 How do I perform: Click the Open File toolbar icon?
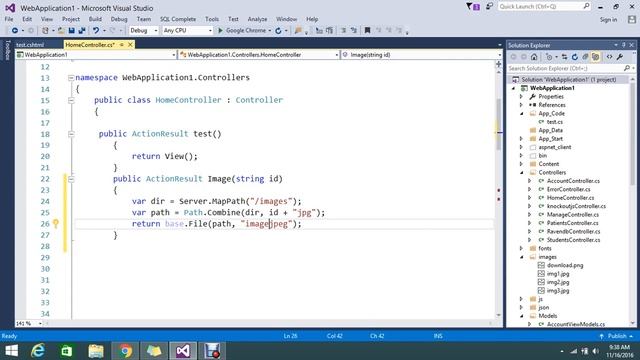[61, 31]
